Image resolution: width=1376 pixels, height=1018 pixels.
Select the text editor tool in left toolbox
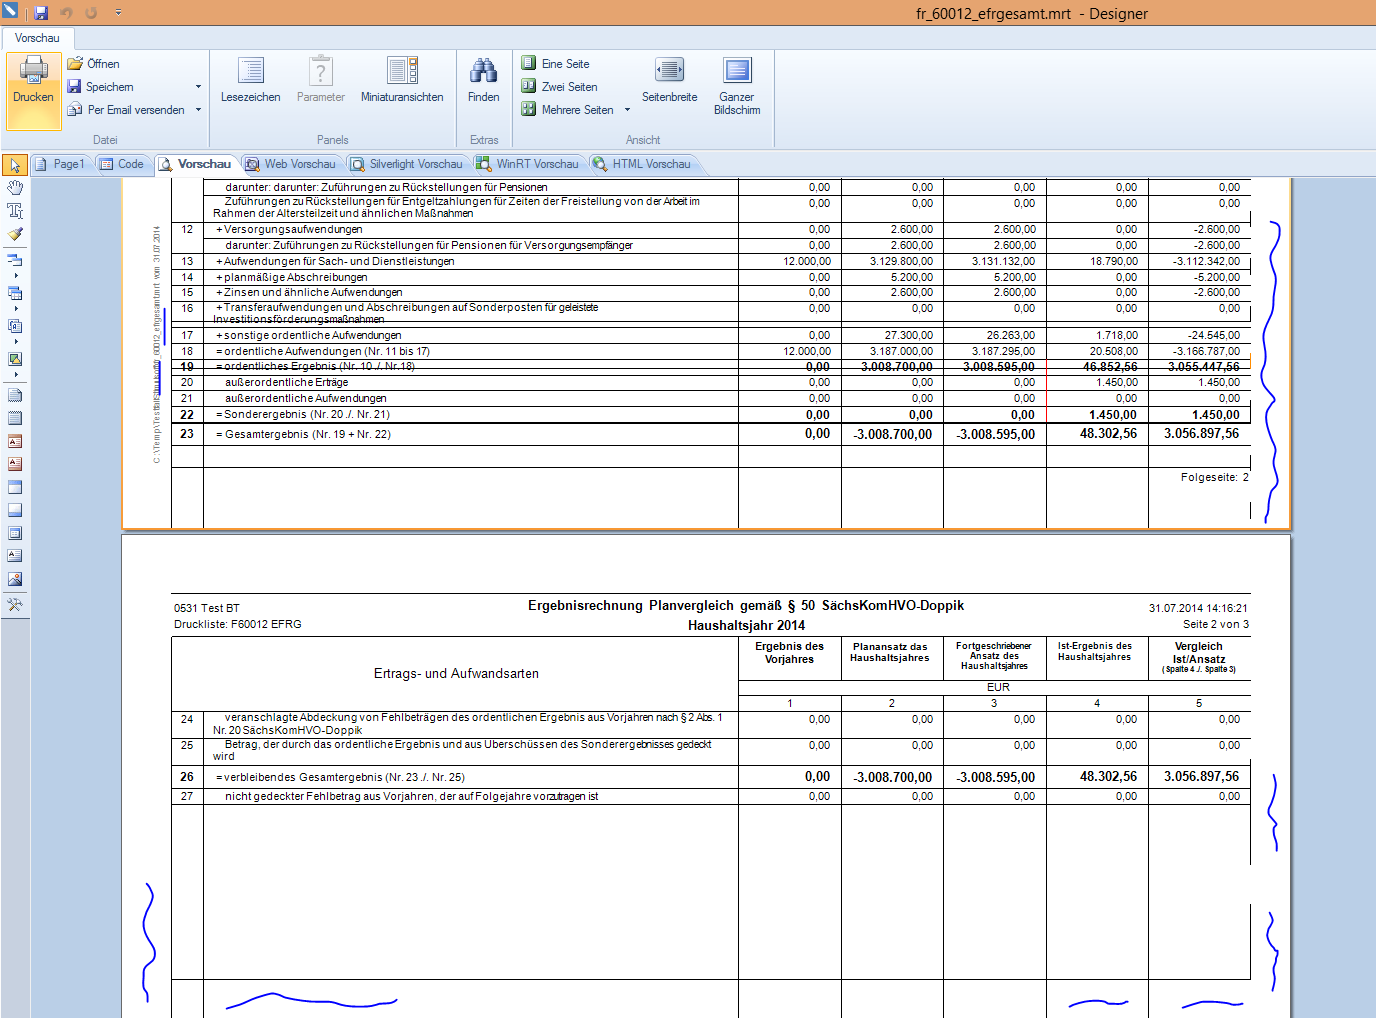pos(15,211)
